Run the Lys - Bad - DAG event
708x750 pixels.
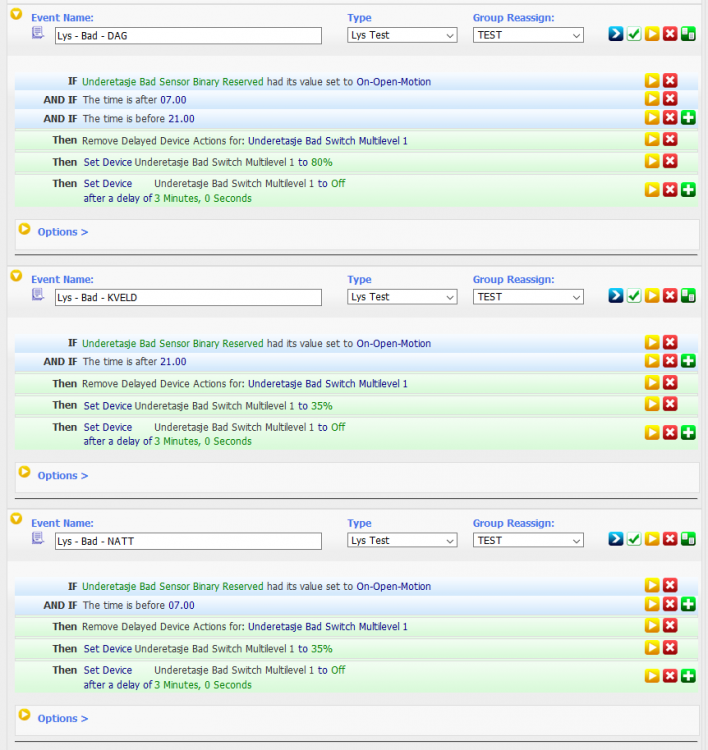(616, 35)
